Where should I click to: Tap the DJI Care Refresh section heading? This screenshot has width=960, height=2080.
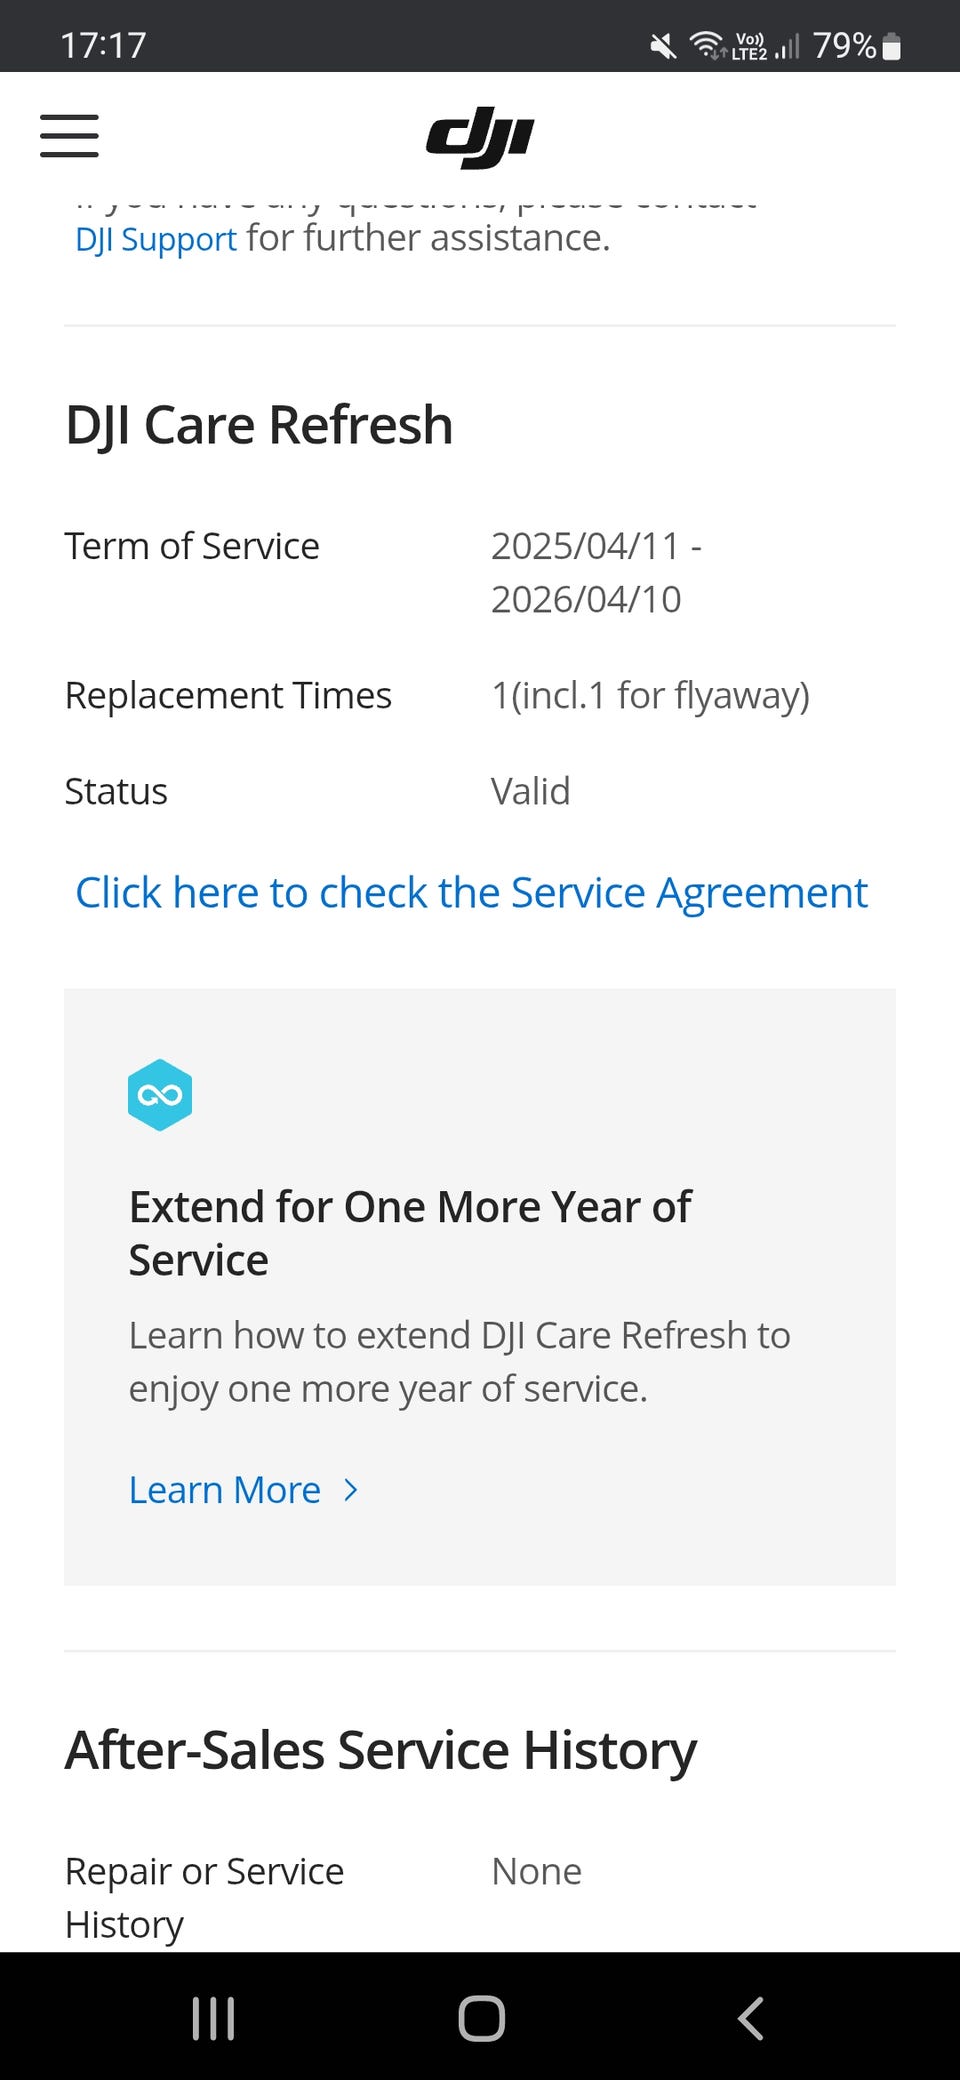click(259, 425)
